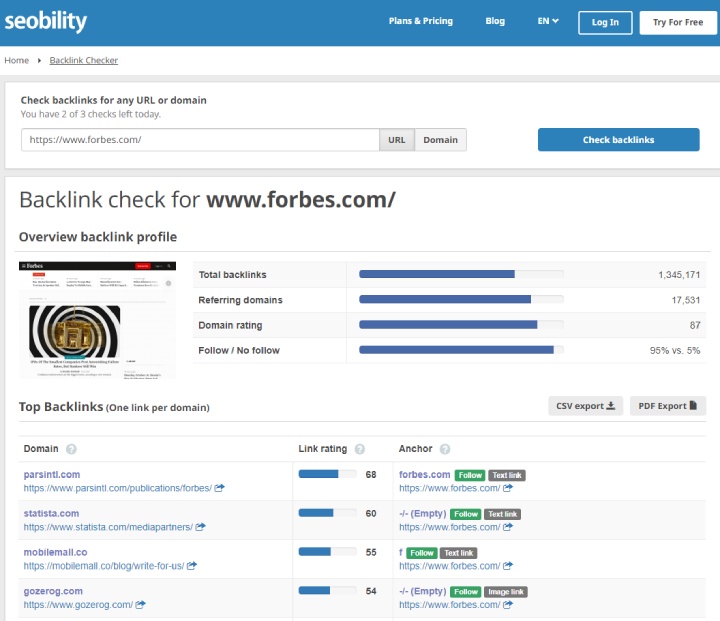This screenshot has height=621, width=720.
Task: Open gozerog.com domain link
Action: (x=53, y=591)
